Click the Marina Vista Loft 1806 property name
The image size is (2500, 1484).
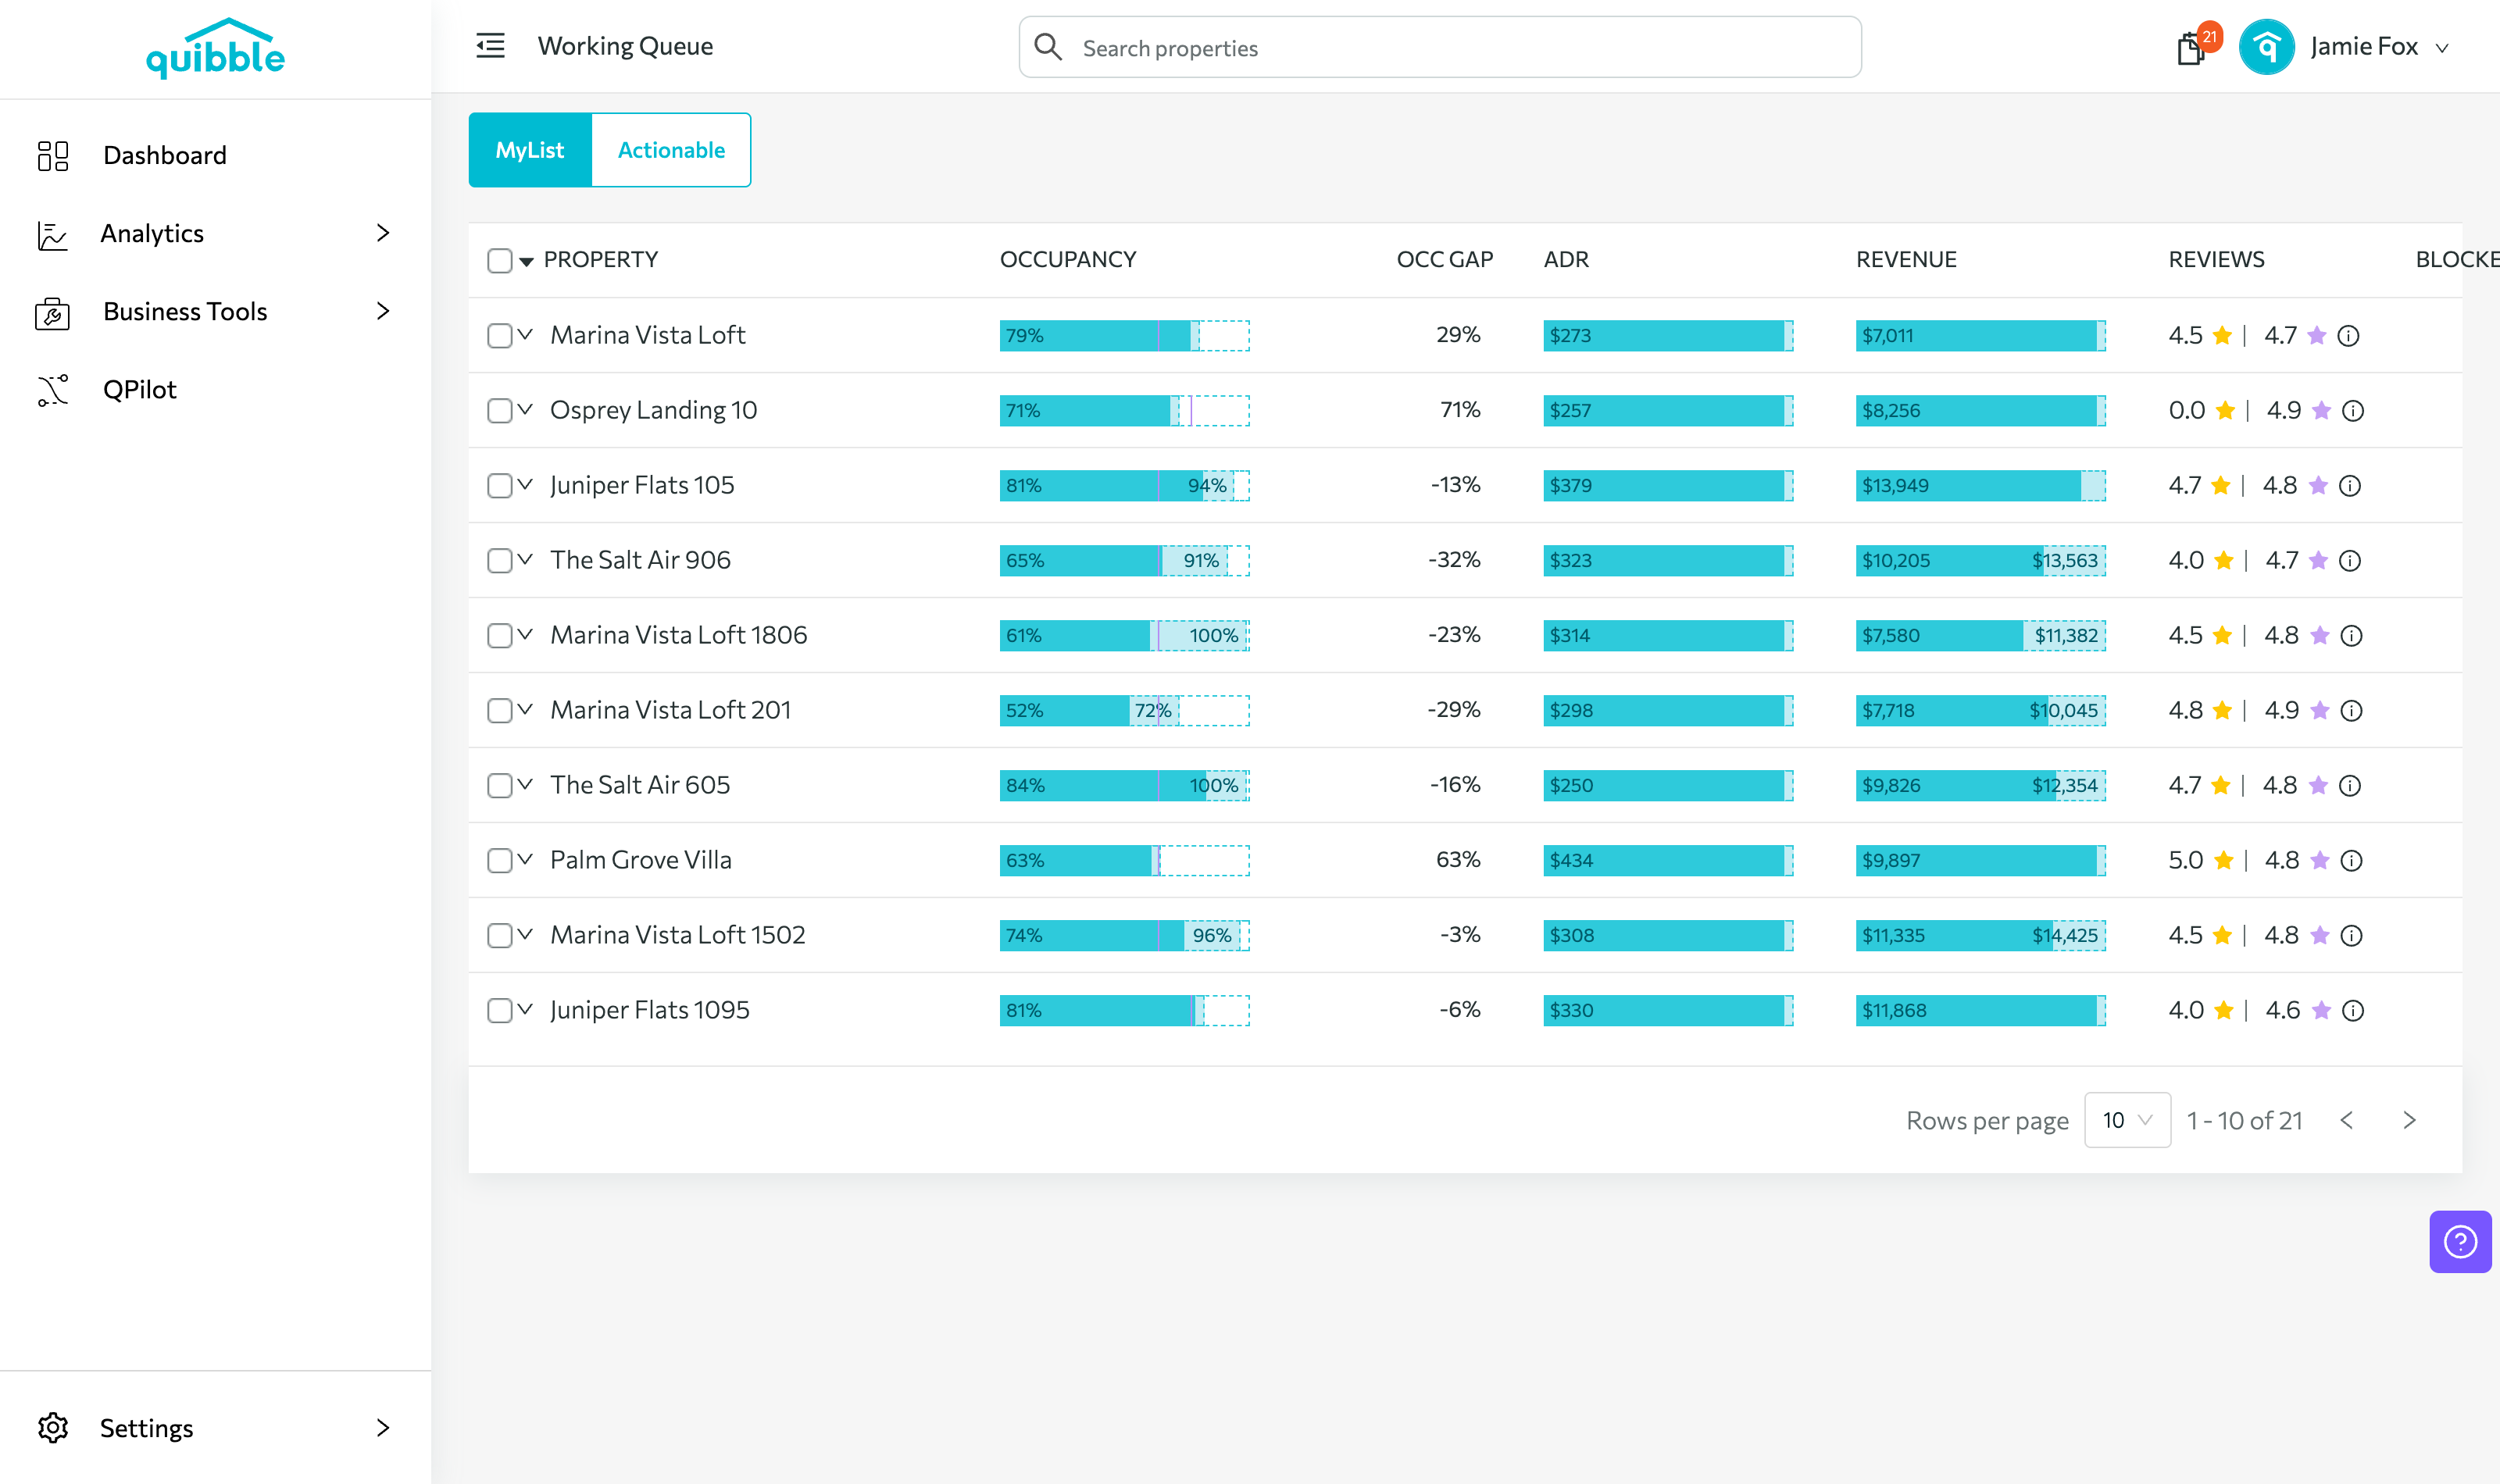678,635
